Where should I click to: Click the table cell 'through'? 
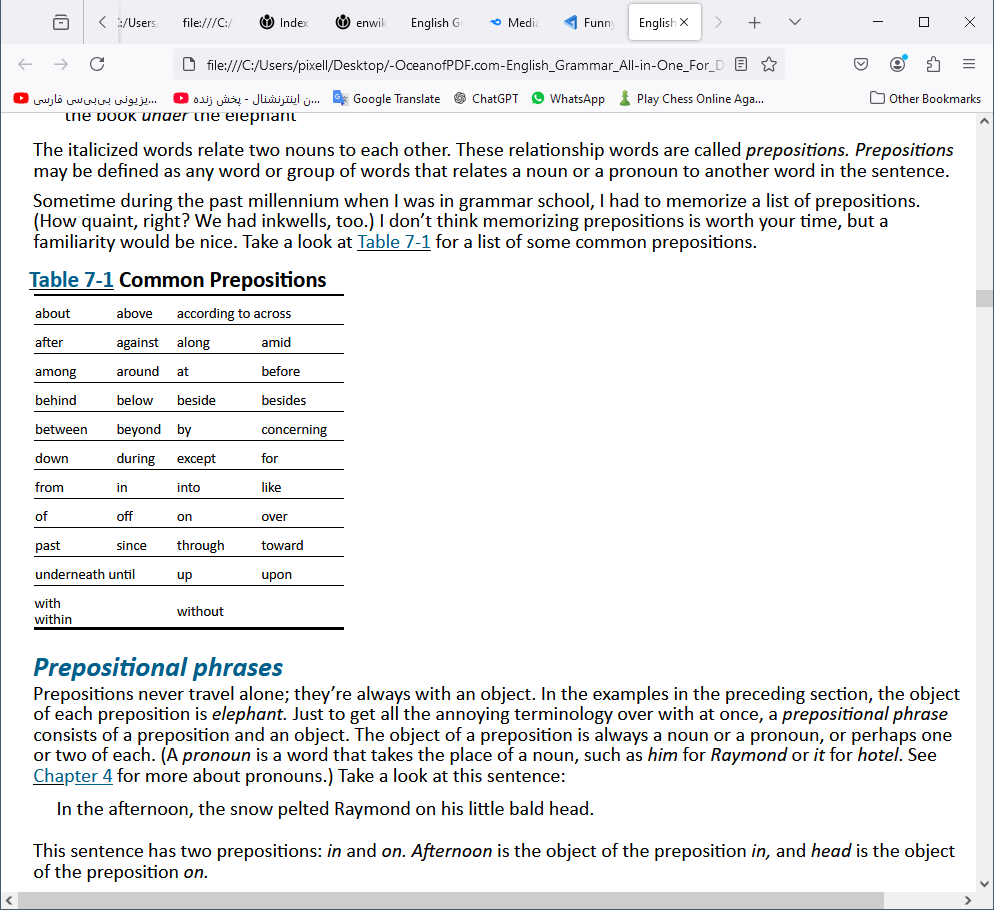tap(200, 545)
